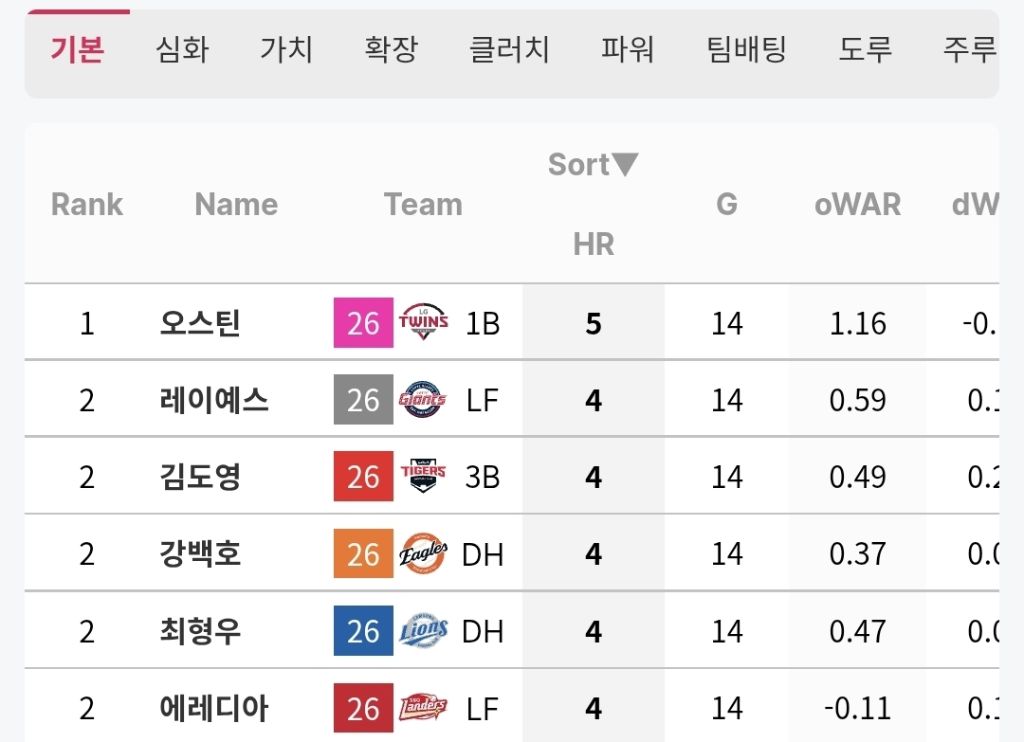This screenshot has height=742, width=1024.
Task: Open player 김도영's profile link
Action: pyautogui.click(x=200, y=476)
